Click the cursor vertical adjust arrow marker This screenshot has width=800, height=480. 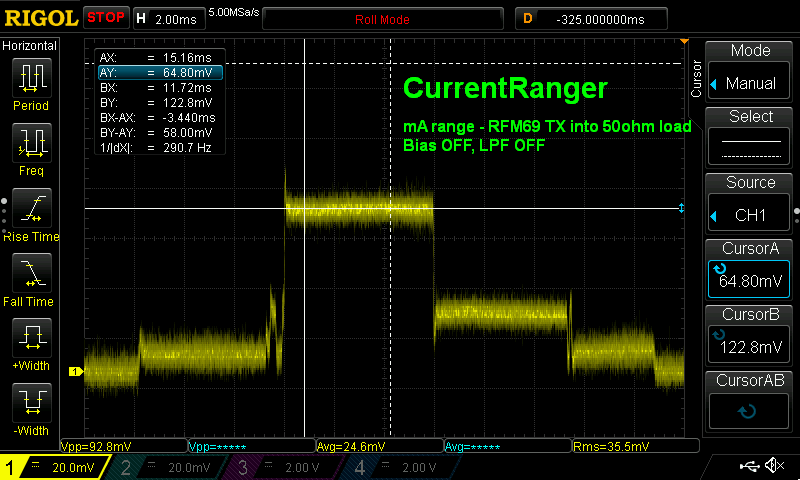(x=681, y=208)
